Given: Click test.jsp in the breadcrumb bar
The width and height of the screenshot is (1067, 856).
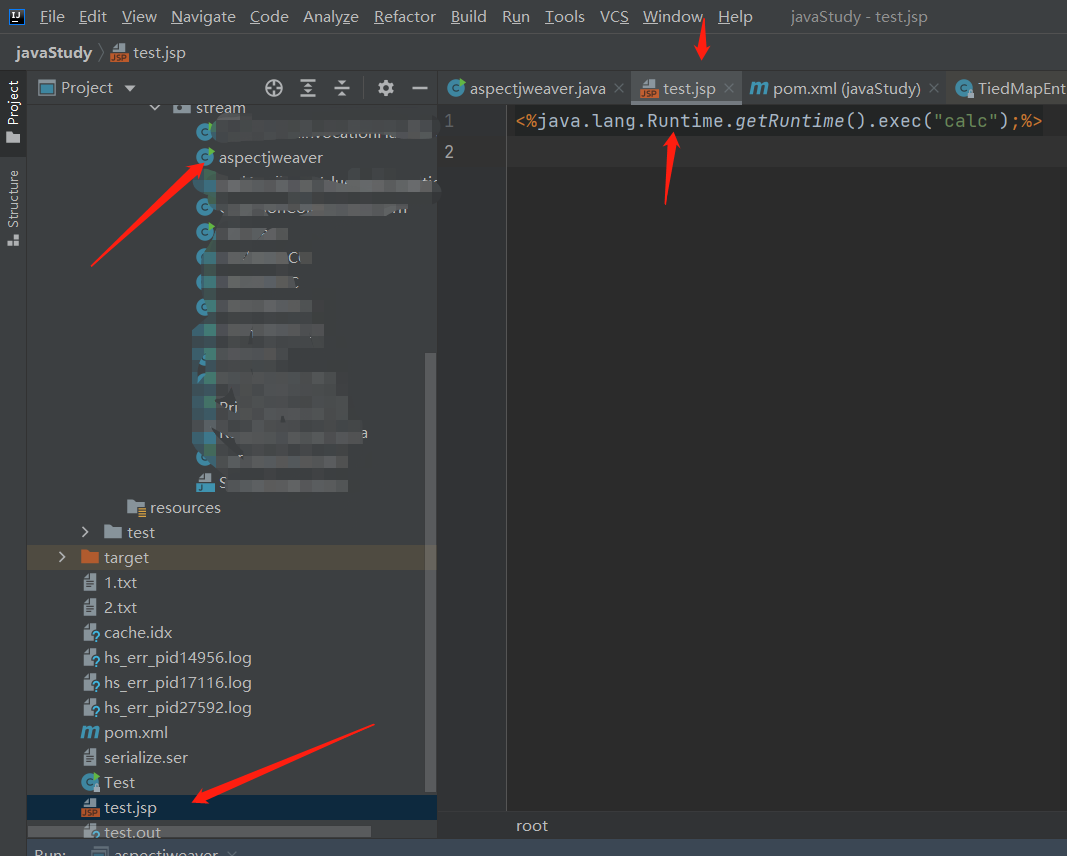Looking at the screenshot, I should tap(148, 52).
